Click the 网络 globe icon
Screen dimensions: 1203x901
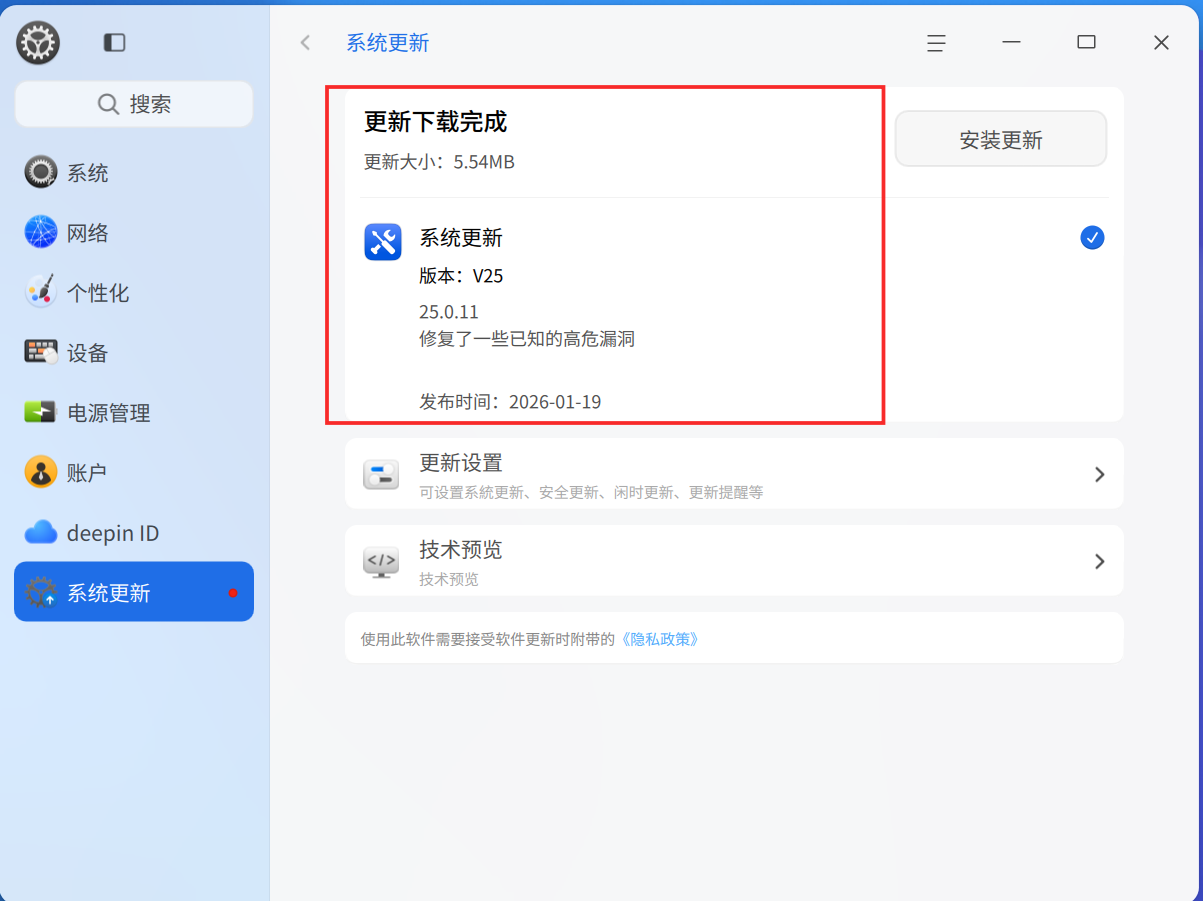click(x=41, y=233)
